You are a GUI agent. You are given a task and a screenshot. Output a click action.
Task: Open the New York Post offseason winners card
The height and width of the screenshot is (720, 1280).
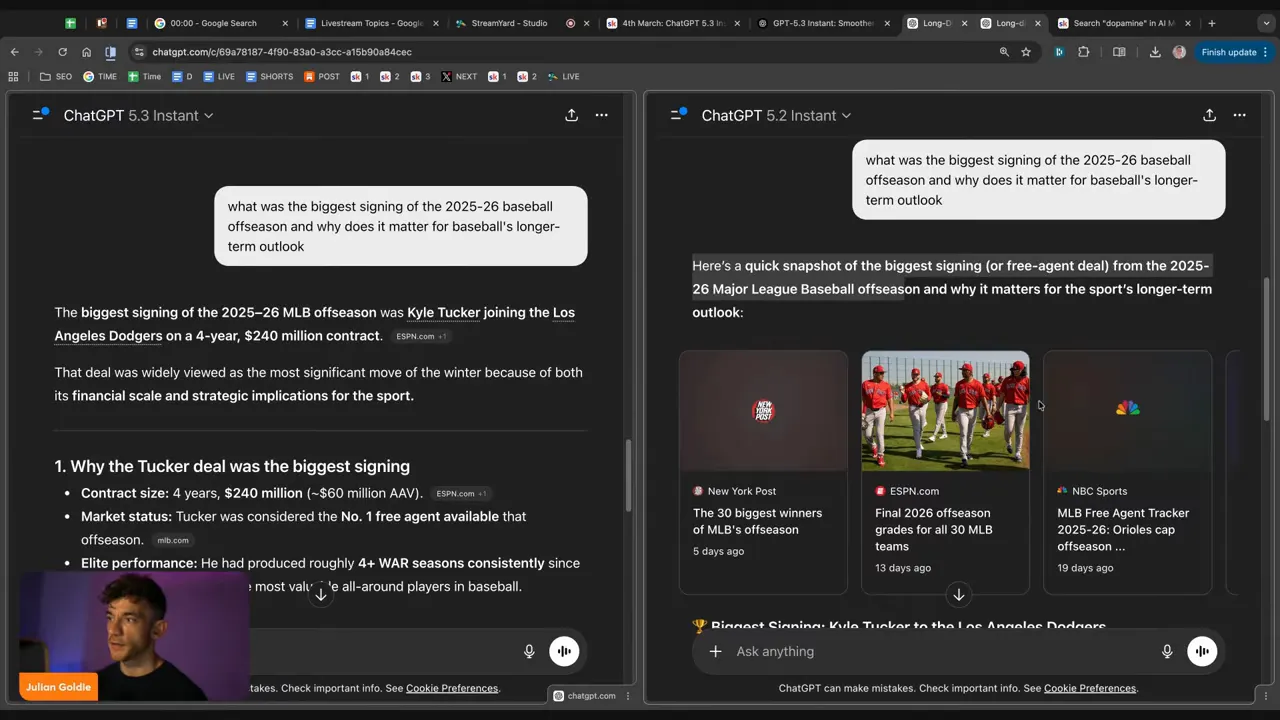pyautogui.click(x=763, y=472)
